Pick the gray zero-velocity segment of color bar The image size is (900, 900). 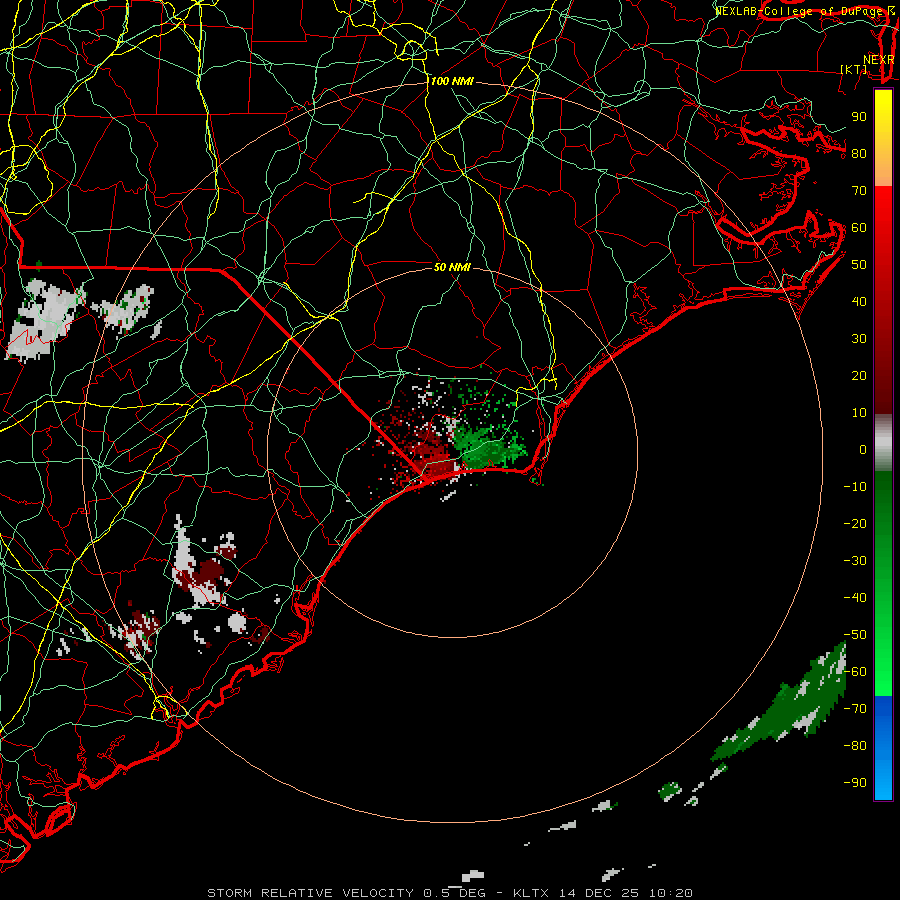pos(883,443)
